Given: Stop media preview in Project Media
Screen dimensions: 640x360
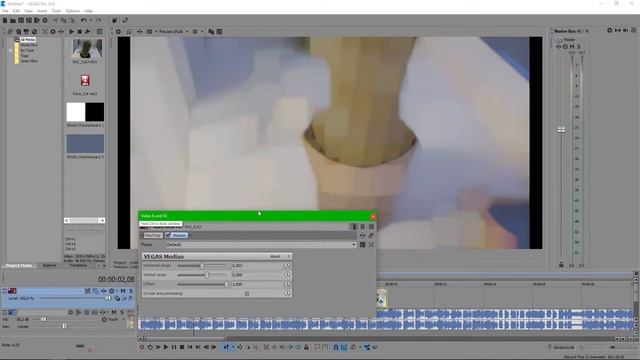Looking at the screenshot, I should pyautogui.click(x=79, y=31).
